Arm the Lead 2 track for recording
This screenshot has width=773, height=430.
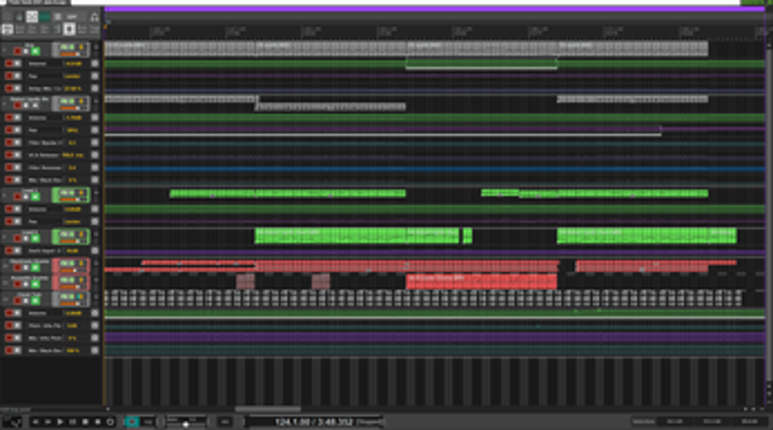pyautogui.click(x=18, y=239)
